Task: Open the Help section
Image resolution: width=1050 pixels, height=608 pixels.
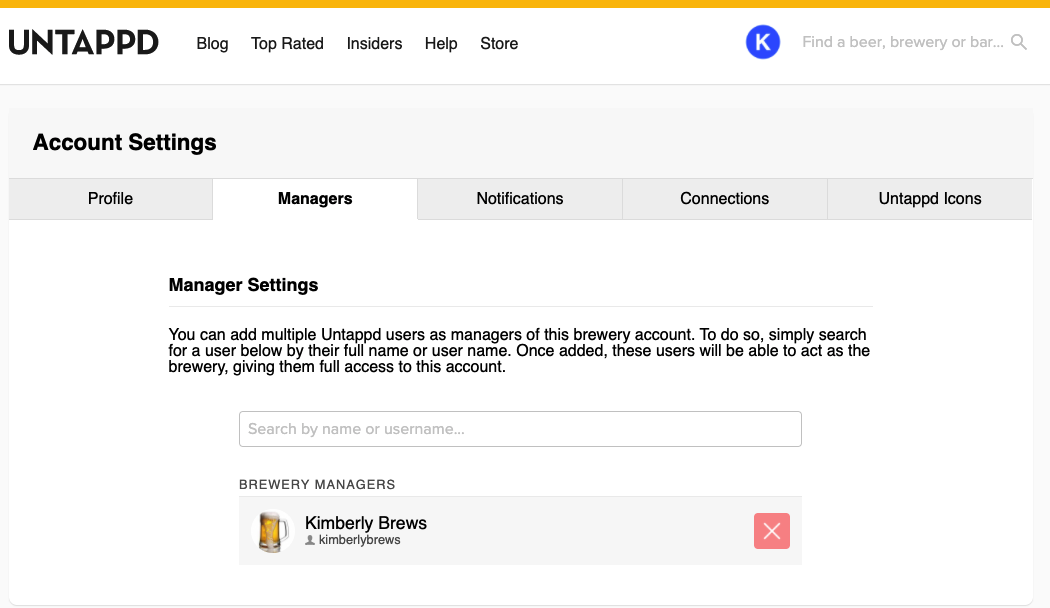Action: pos(441,43)
